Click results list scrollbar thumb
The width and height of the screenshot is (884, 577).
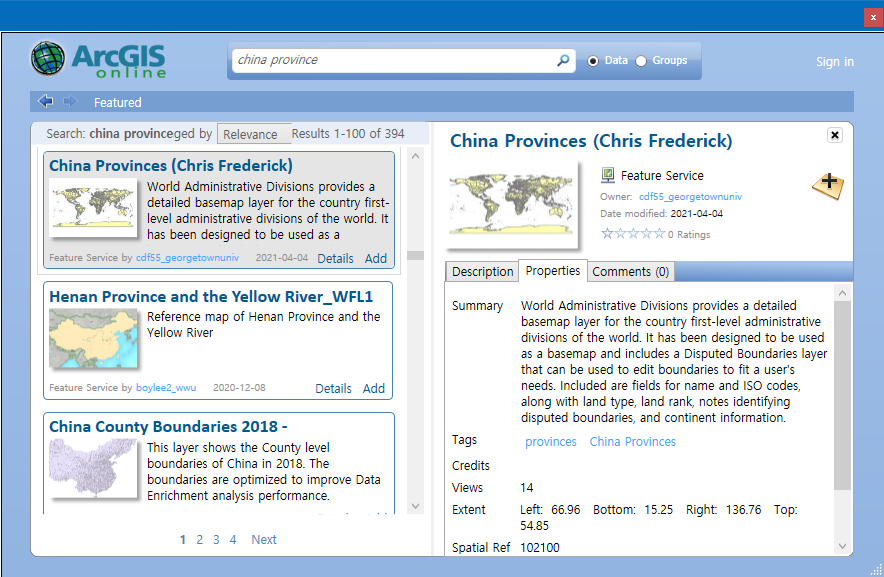(416, 256)
